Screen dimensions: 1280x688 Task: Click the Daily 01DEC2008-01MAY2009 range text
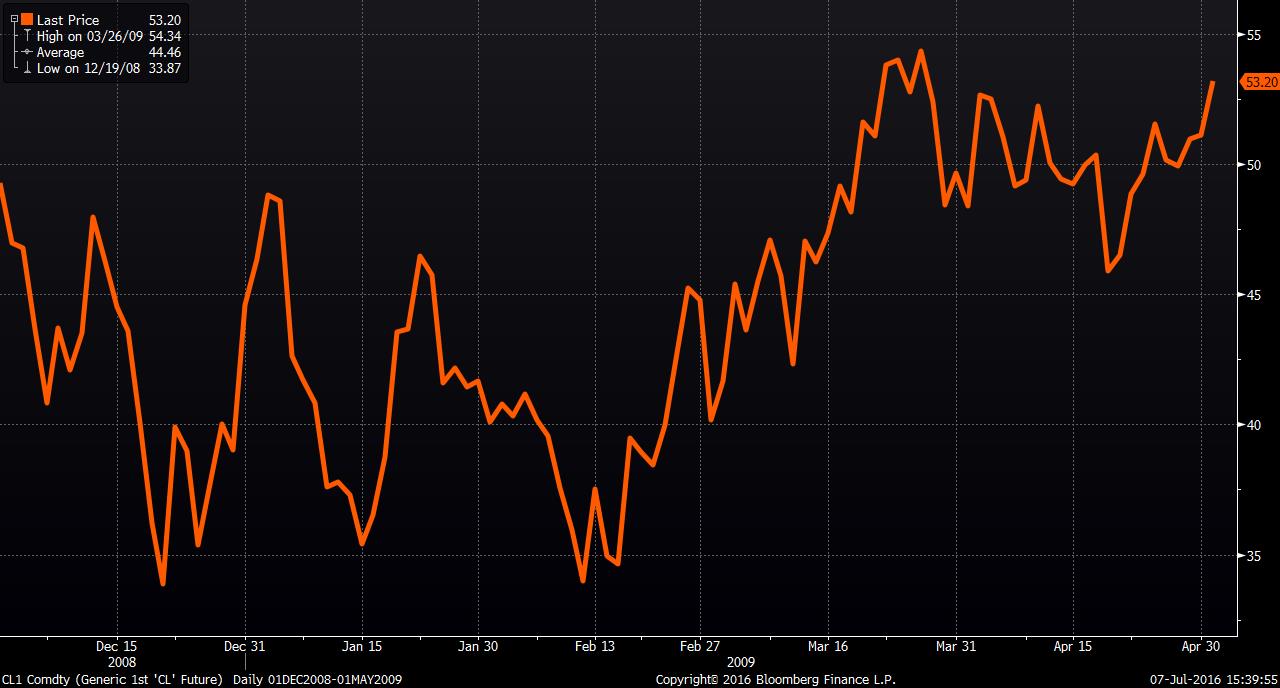tap(317, 679)
